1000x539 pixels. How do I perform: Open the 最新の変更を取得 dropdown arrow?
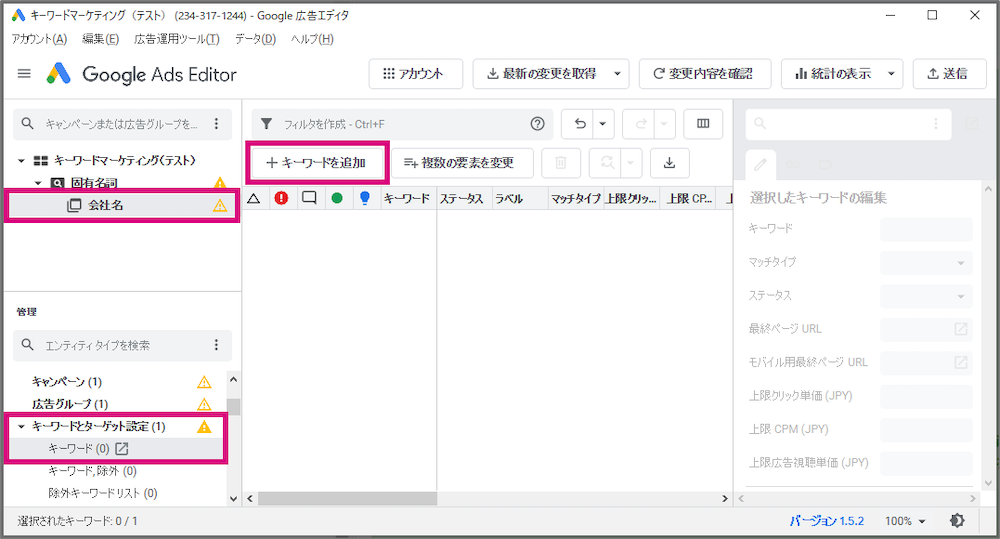617,74
